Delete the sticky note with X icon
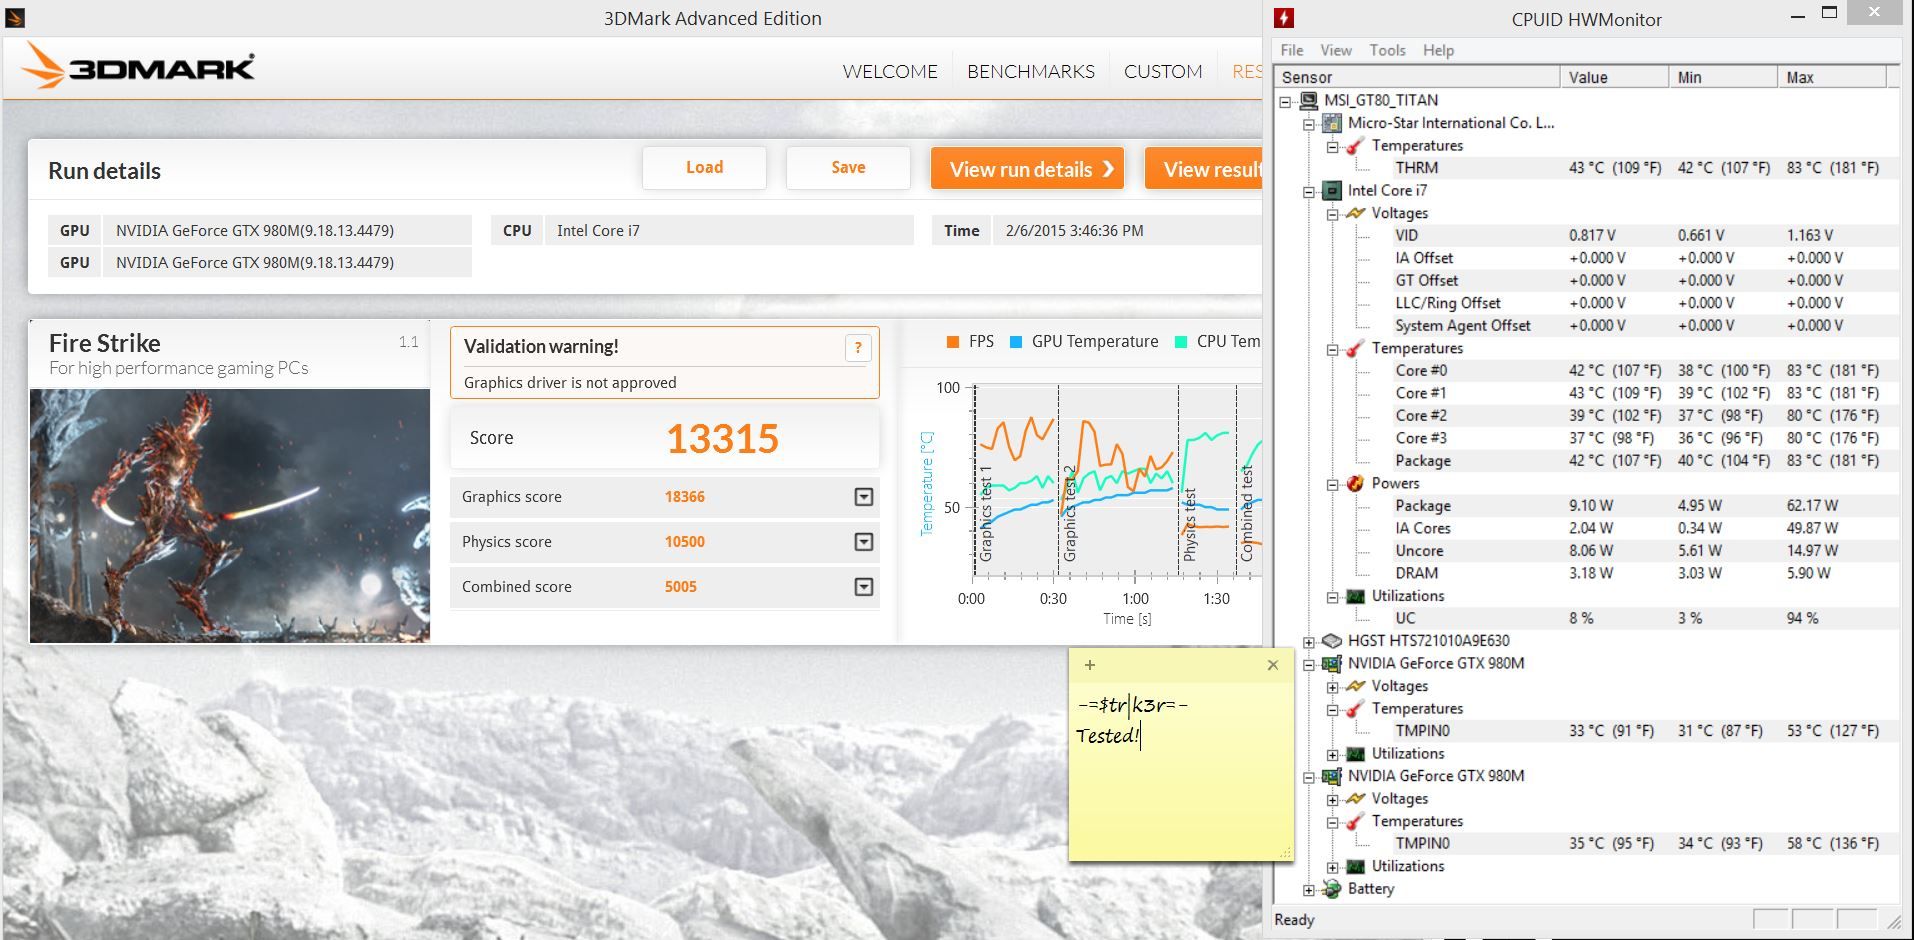This screenshot has width=1914, height=940. [x=1273, y=665]
